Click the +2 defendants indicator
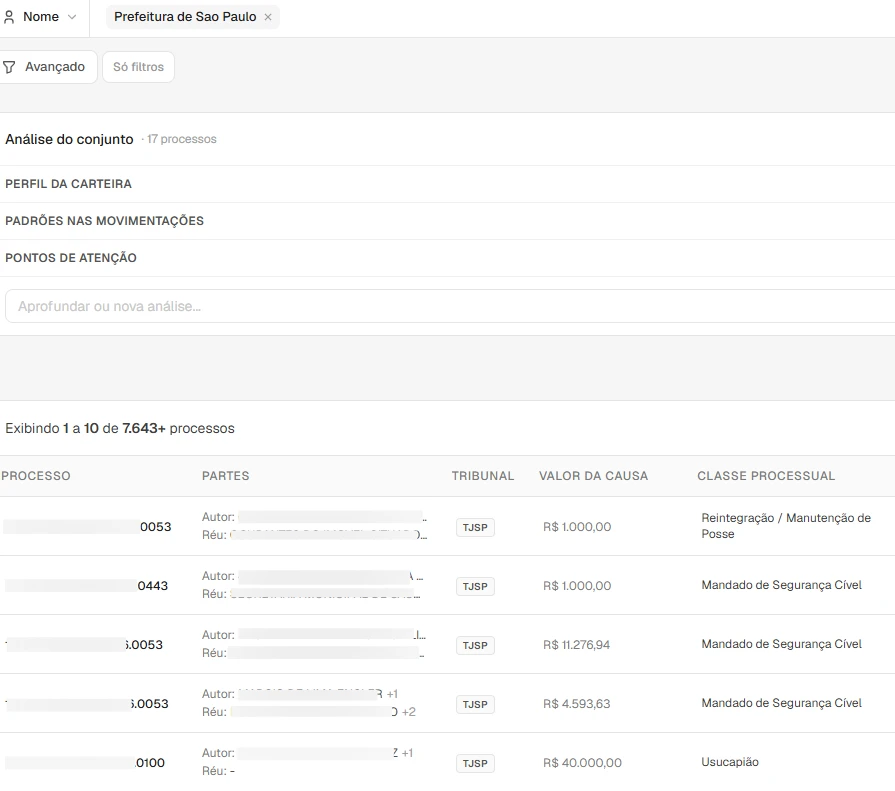 (409, 712)
